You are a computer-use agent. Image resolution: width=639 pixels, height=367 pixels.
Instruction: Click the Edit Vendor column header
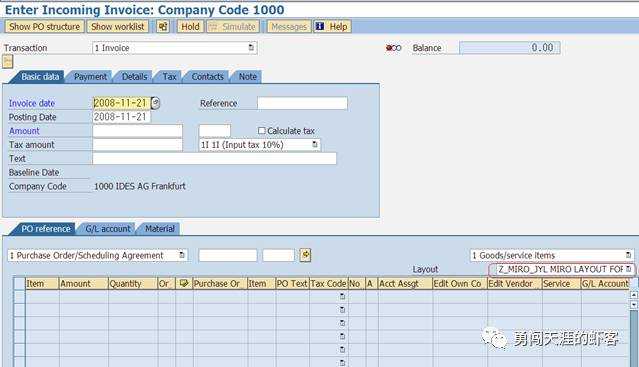point(515,283)
